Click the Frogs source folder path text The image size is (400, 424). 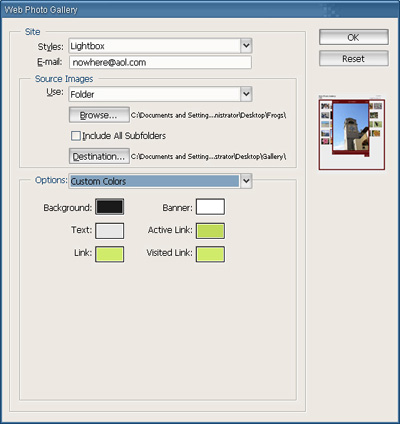tap(209, 115)
